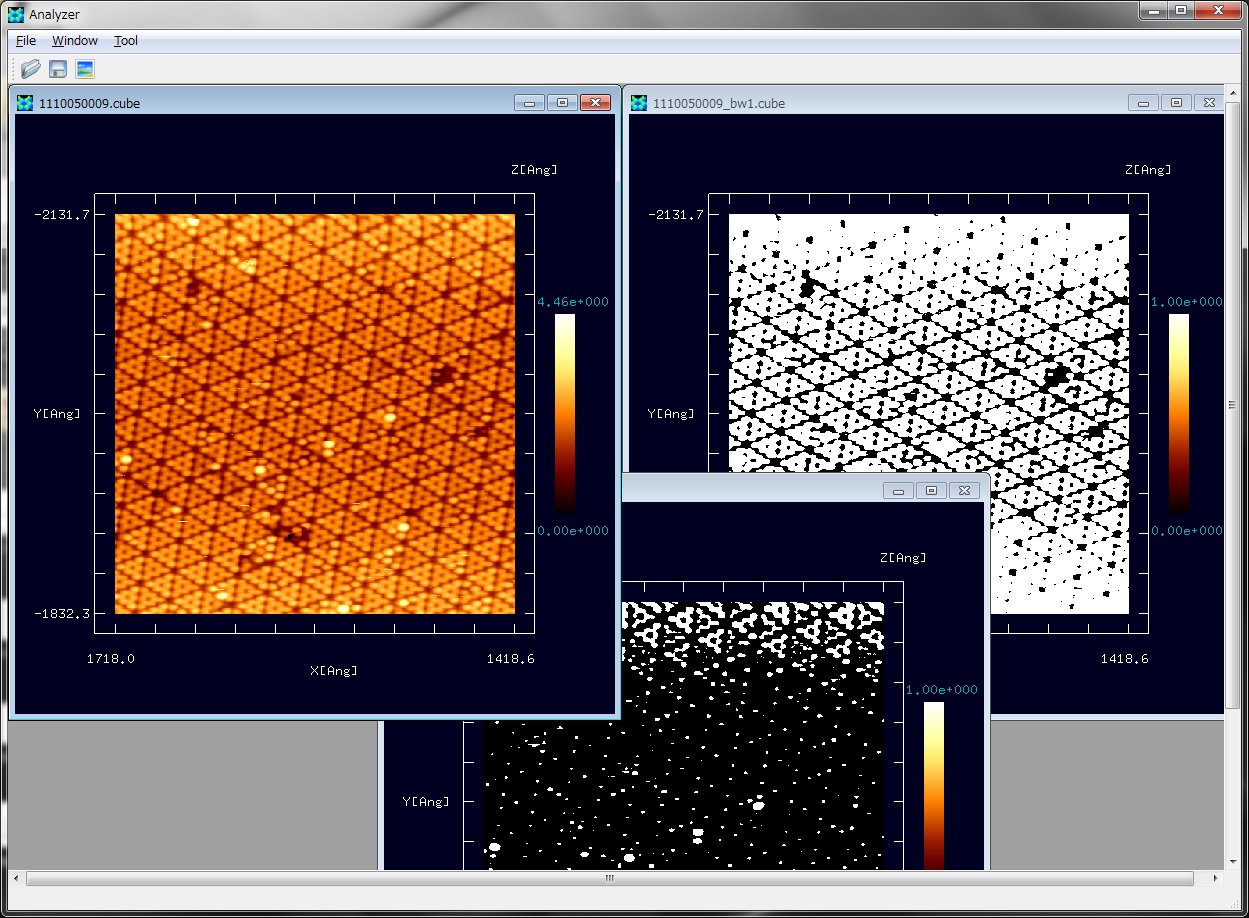Click the image export picture toolbar icon

click(85, 69)
